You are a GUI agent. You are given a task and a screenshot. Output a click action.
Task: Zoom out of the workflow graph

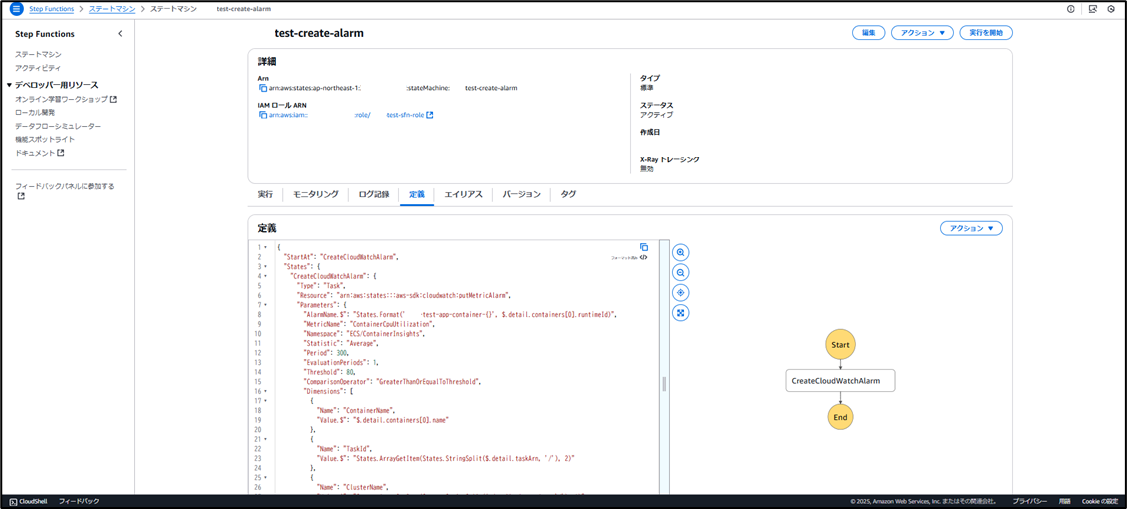pyautogui.click(x=681, y=272)
